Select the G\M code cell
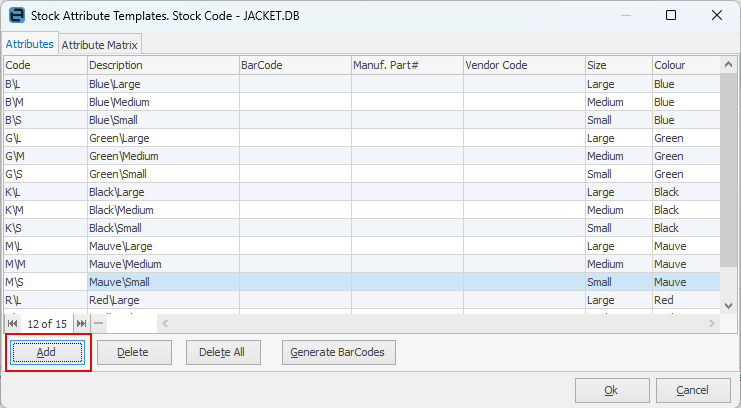 (x=45, y=156)
